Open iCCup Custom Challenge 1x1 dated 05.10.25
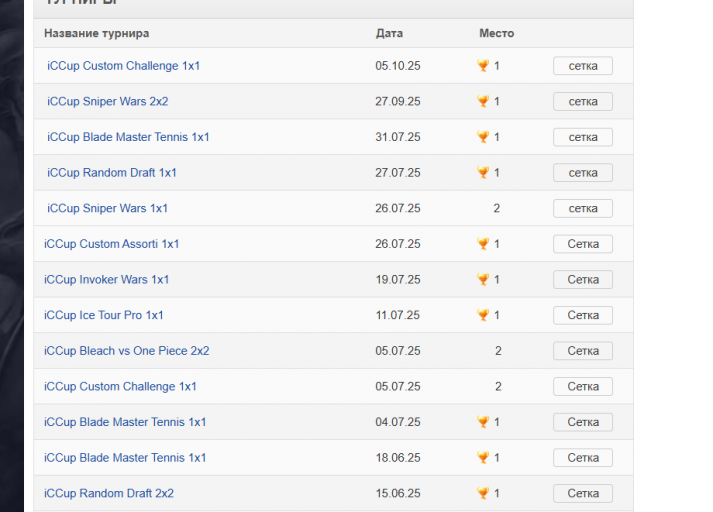713x512 pixels. click(123, 66)
